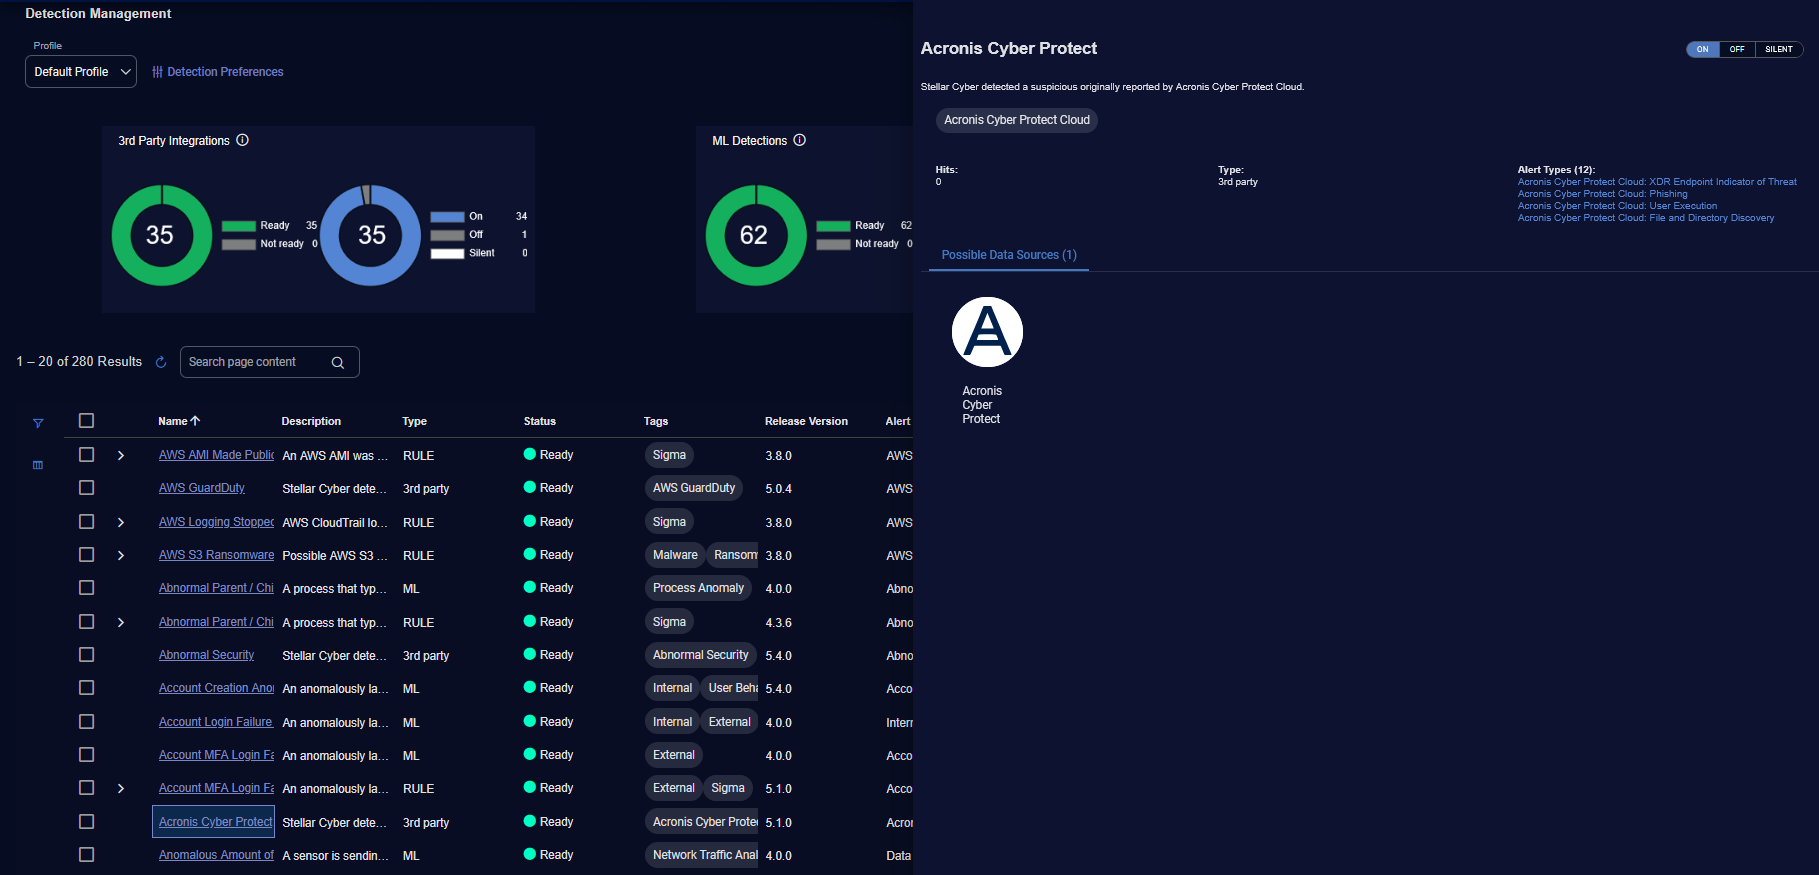Open Detection Preferences link
Image resolution: width=1819 pixels, height=875 pixels.
pyautogui.click(x=225, y=72)
